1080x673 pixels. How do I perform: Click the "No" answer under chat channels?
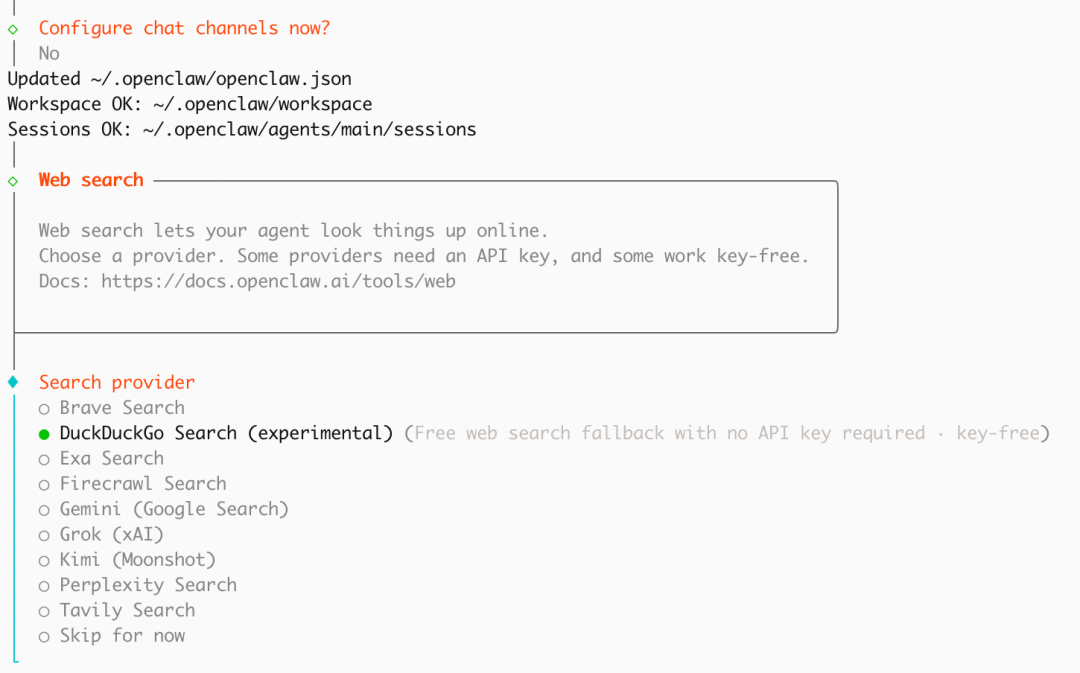click(x=49, y=54)
